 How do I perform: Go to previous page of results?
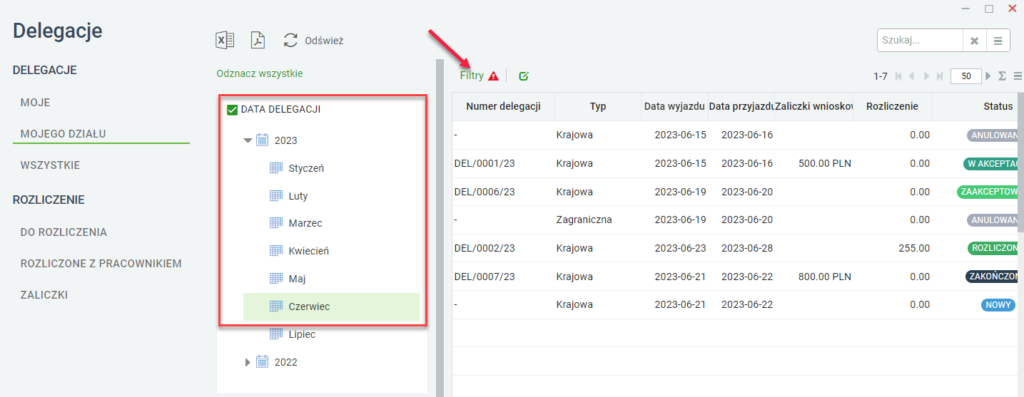[x=912, y=76]
